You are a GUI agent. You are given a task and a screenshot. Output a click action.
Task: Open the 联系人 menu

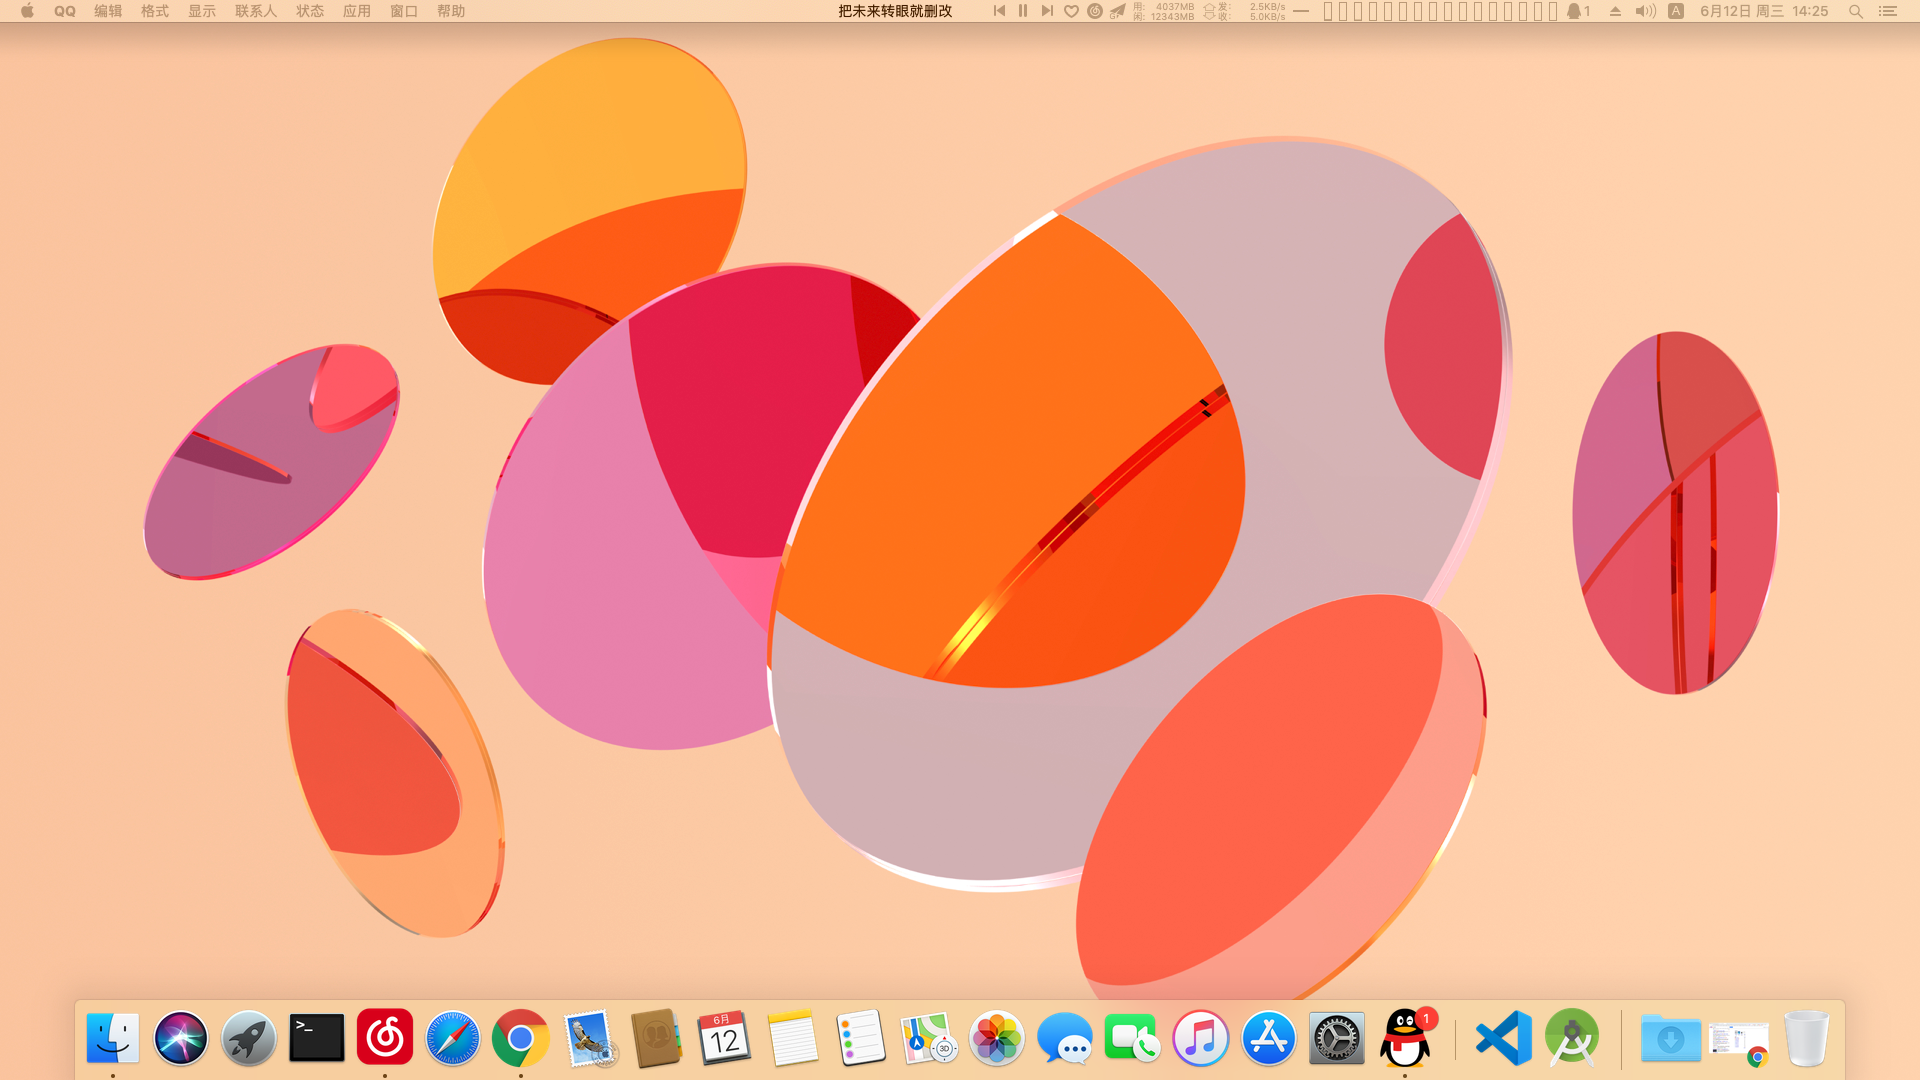point(256,11)
